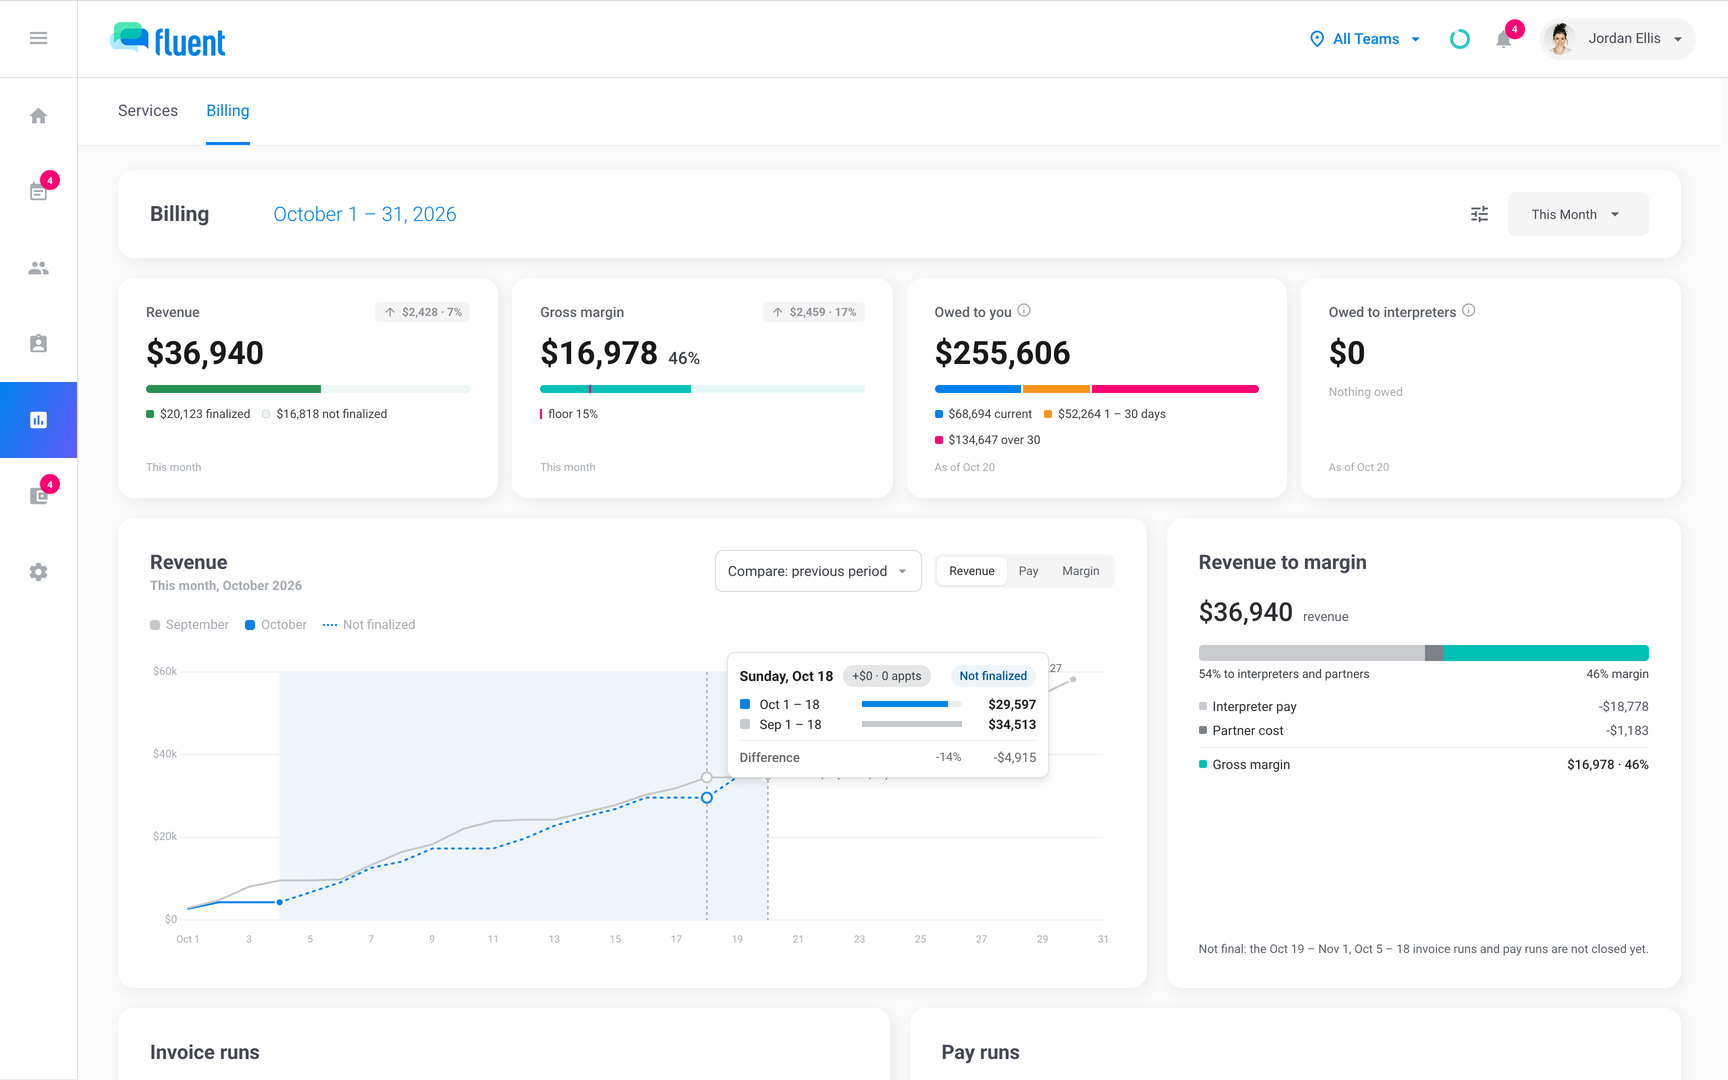Click the October data point on Oct 18

pos(707,798)
